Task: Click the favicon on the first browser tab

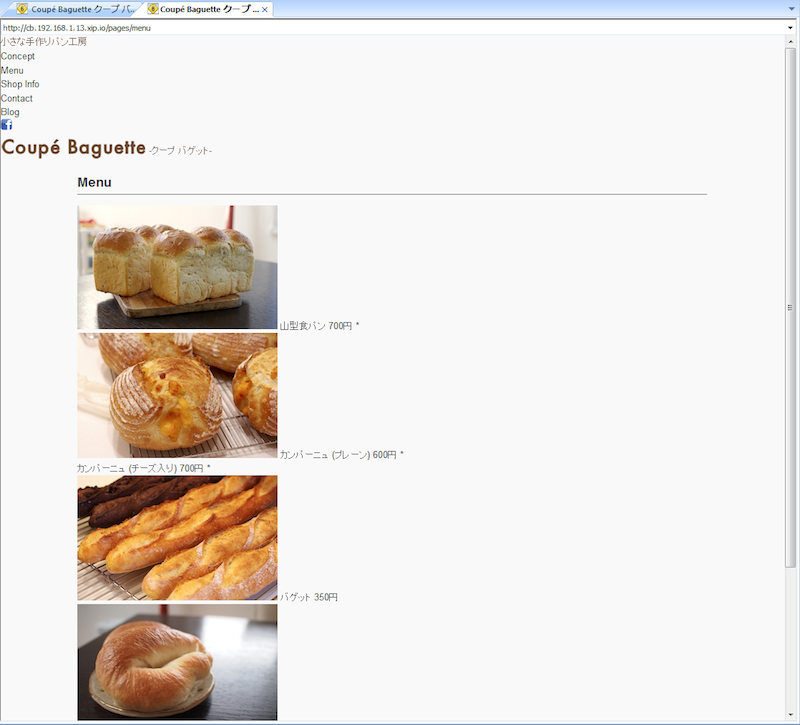Action: click(x=24, y=8)
